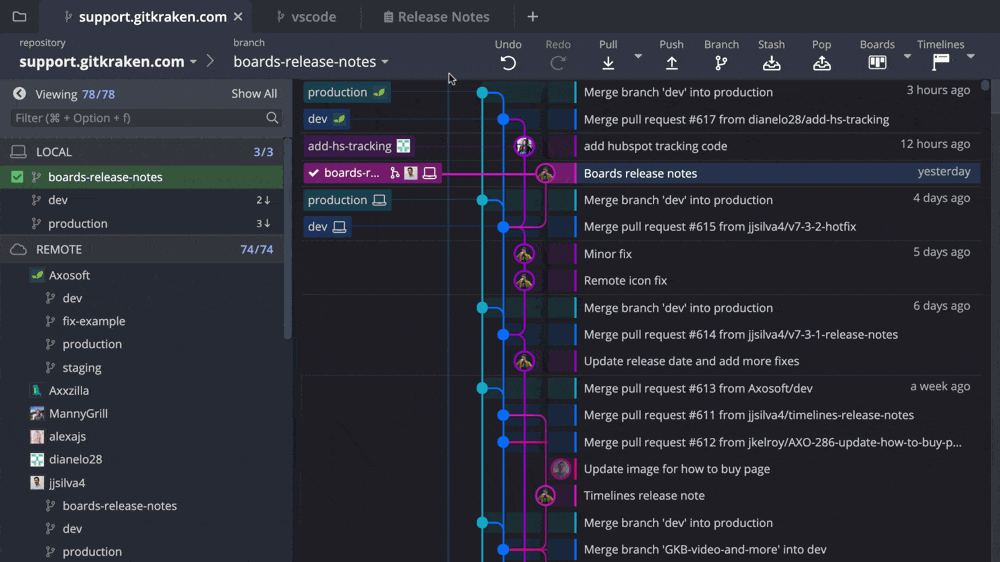The image size is (1000, 562).
Task: Click the folder icon at top left
Action: (x=19, y=17)
